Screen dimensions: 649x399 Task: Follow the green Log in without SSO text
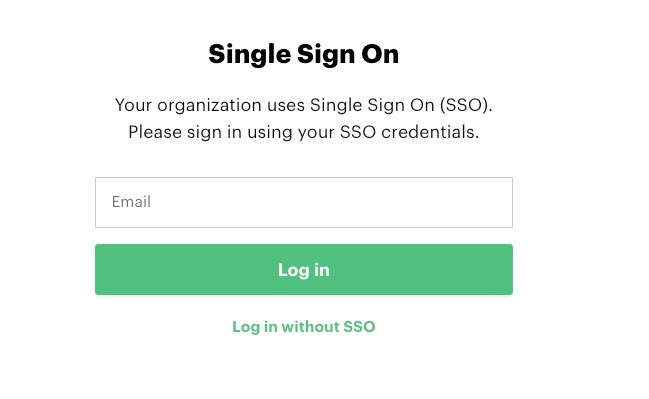tap(304, 327)
